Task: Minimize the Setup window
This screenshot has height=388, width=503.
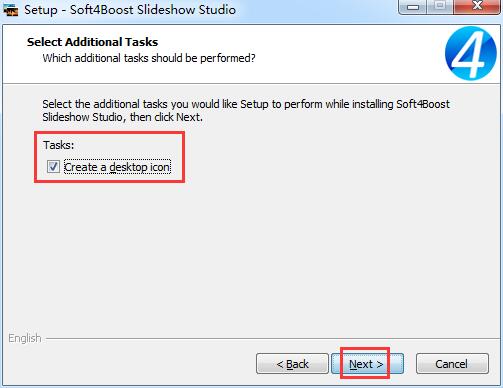Action: coord(413,6)
